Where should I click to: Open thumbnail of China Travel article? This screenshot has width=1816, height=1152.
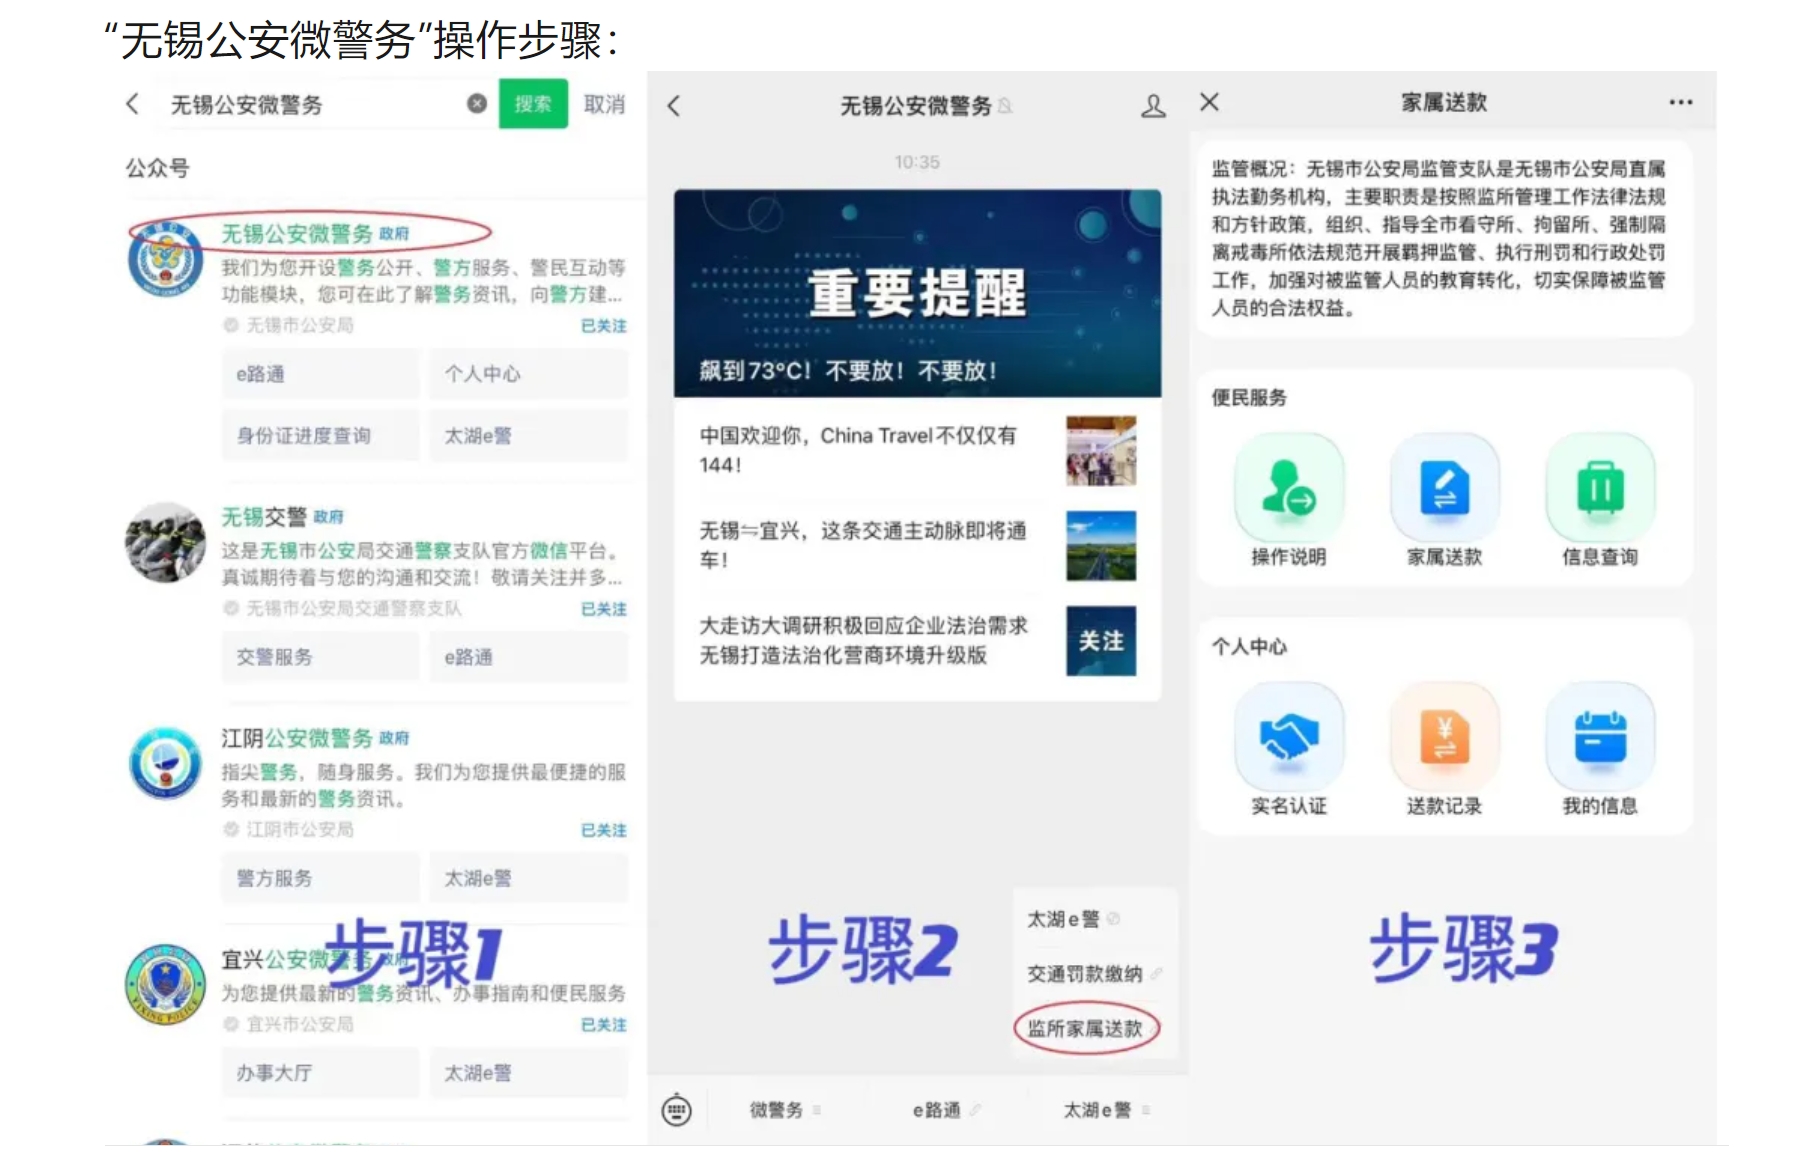pyautogui.click(x=1101, y=450)
